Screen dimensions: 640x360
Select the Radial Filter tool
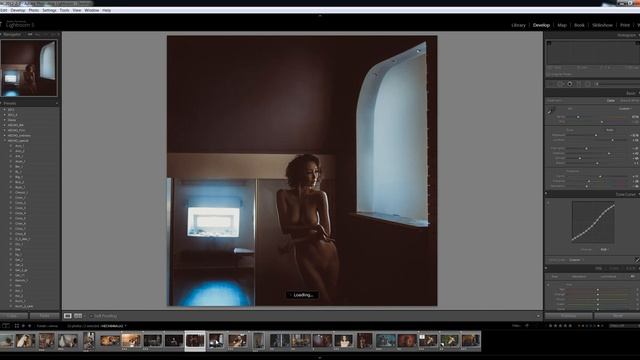[x=588, y=84]
